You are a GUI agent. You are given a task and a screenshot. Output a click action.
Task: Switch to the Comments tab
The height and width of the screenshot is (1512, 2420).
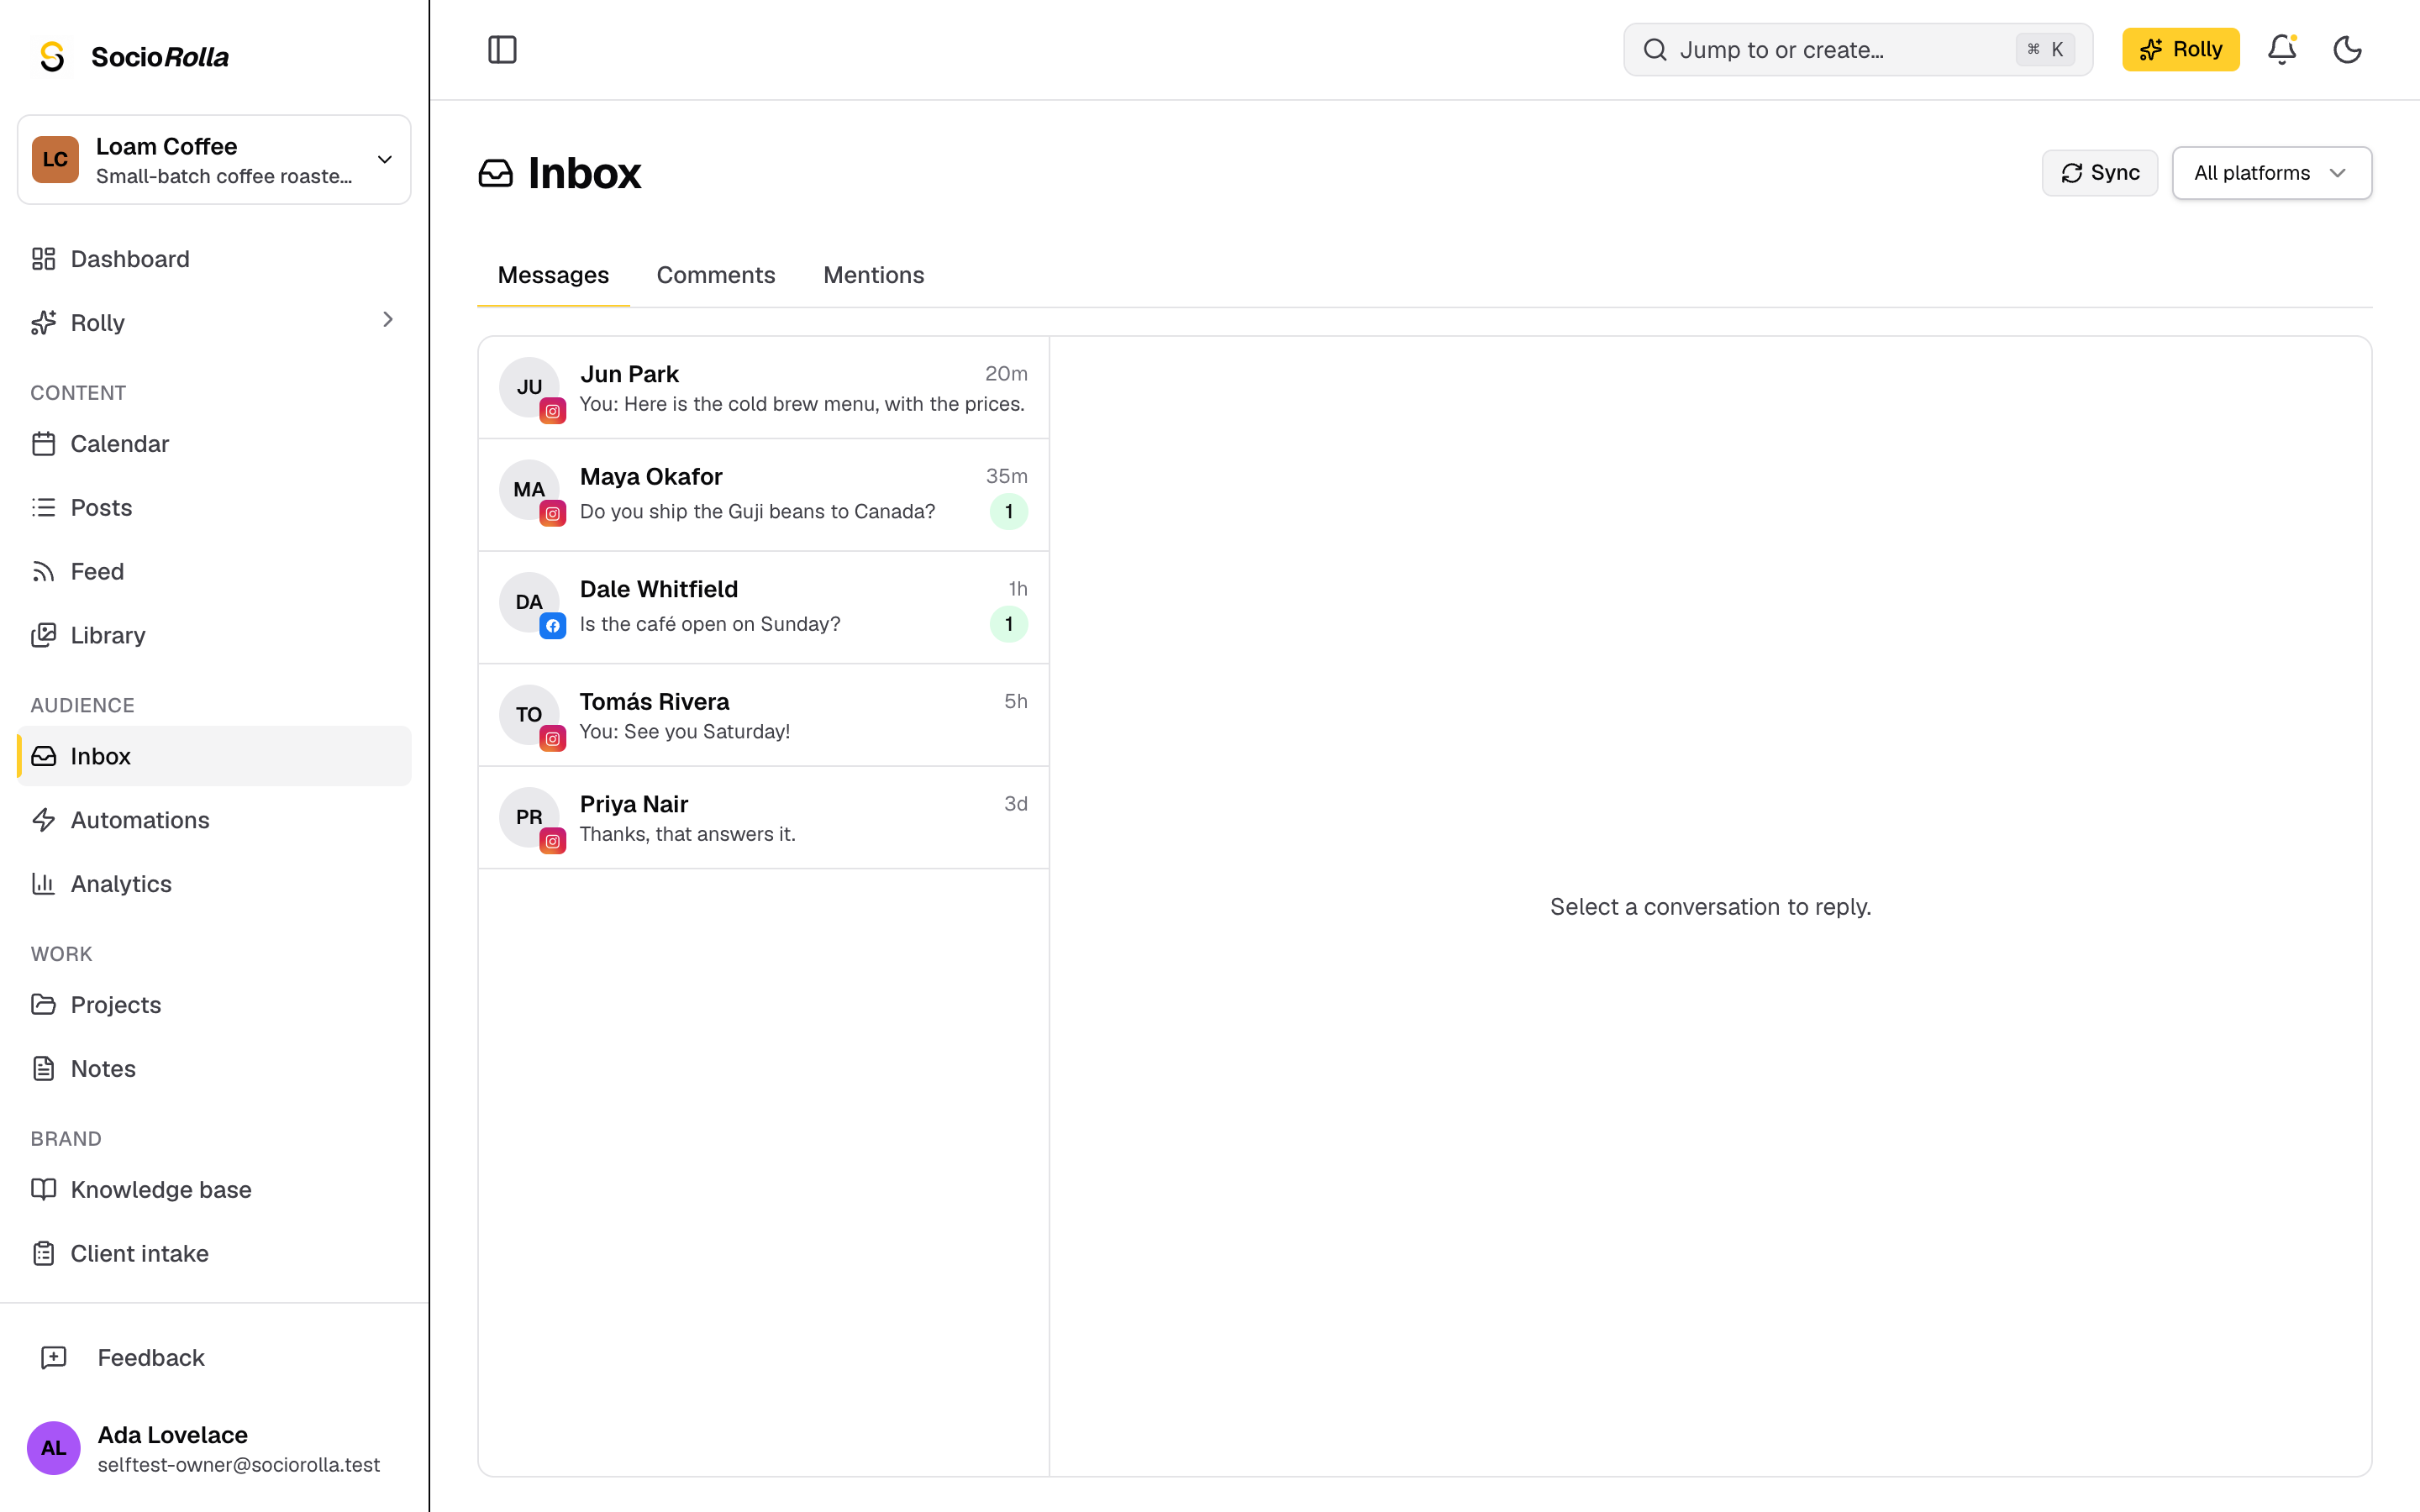coord(715,275)
